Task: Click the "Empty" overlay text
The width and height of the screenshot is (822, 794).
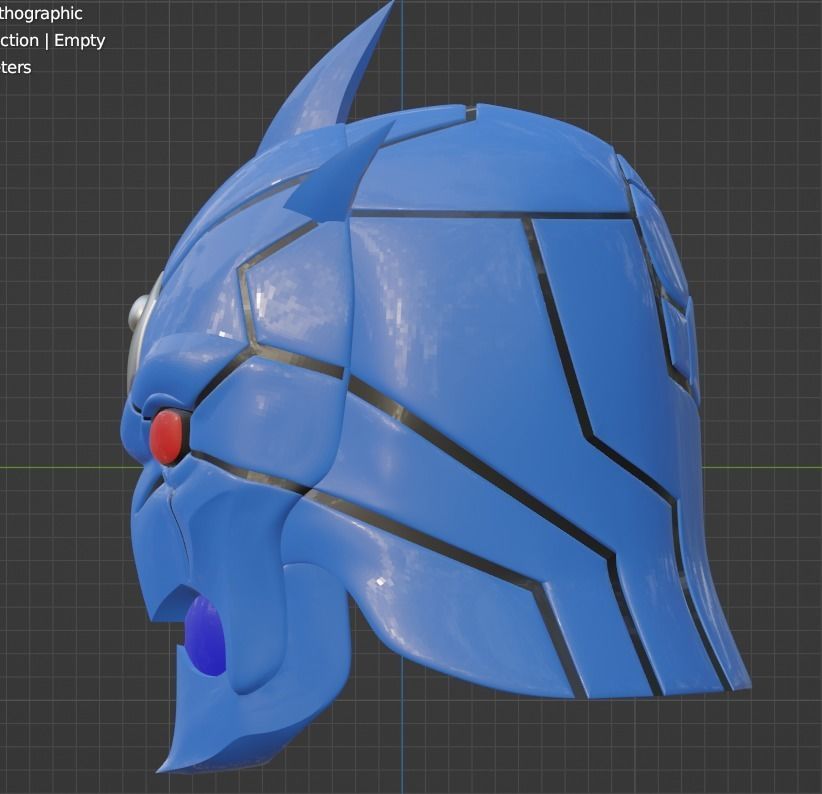Action: 80,41
